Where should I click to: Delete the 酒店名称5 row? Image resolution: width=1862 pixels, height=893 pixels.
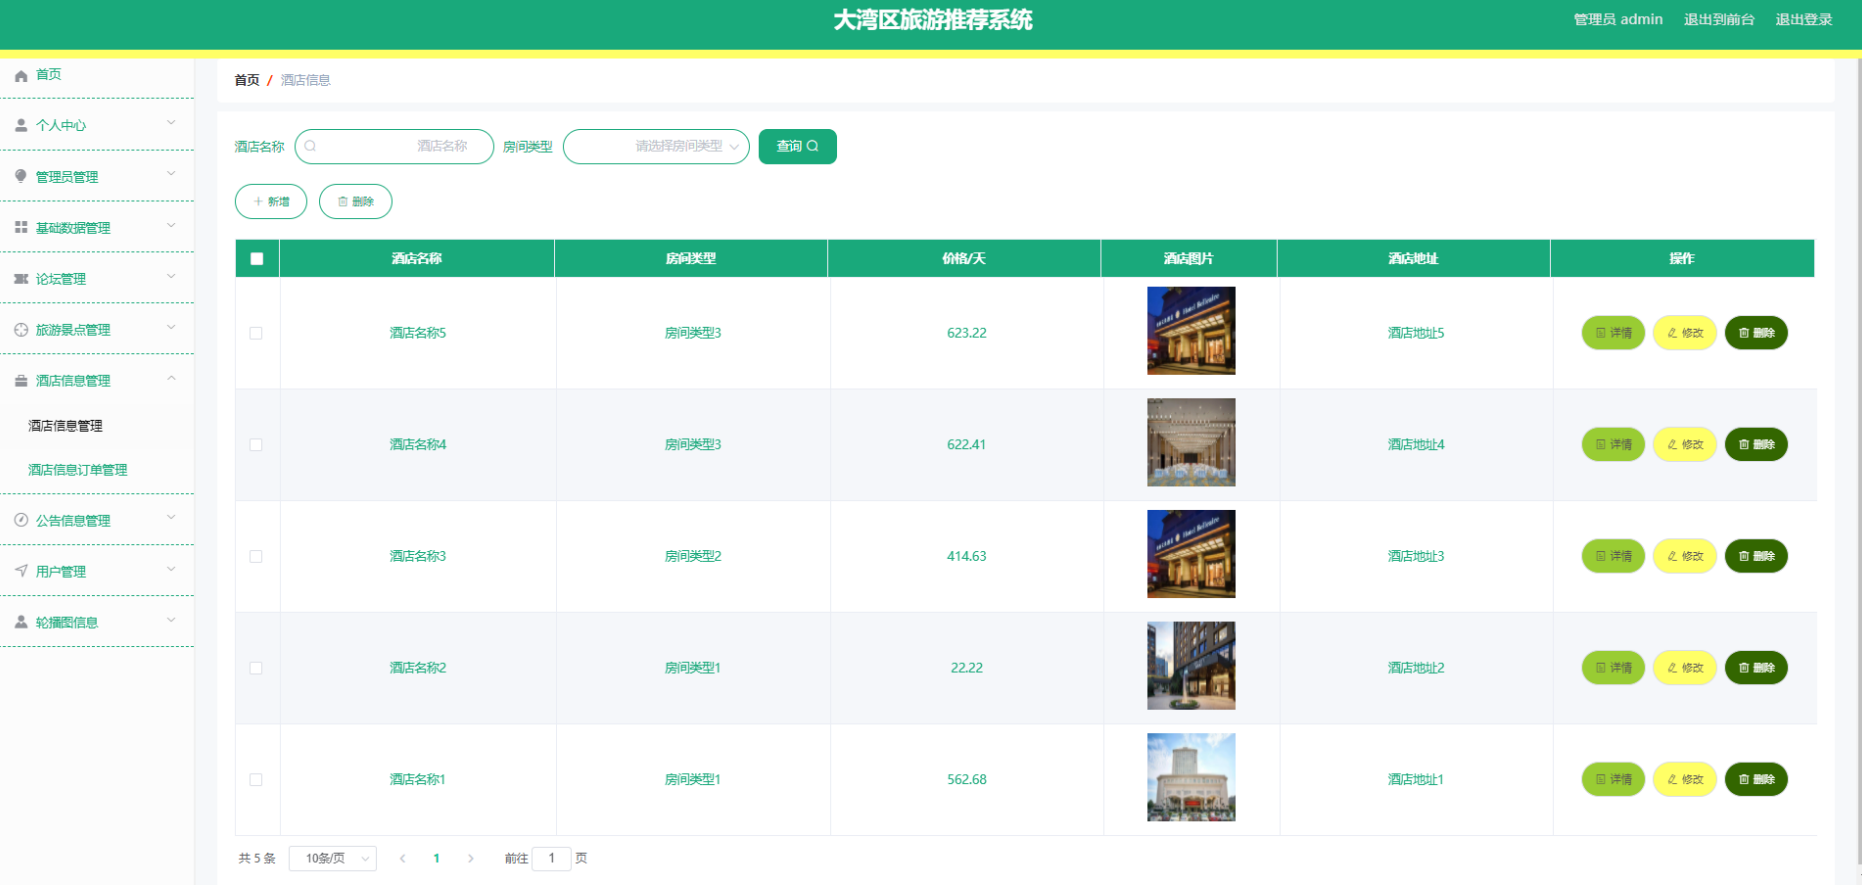(x=1756, y=333)
